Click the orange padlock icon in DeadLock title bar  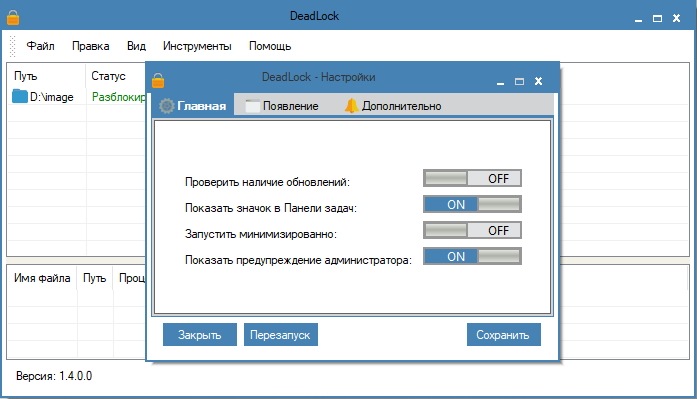pyautogui.click(x=13, y=17)
